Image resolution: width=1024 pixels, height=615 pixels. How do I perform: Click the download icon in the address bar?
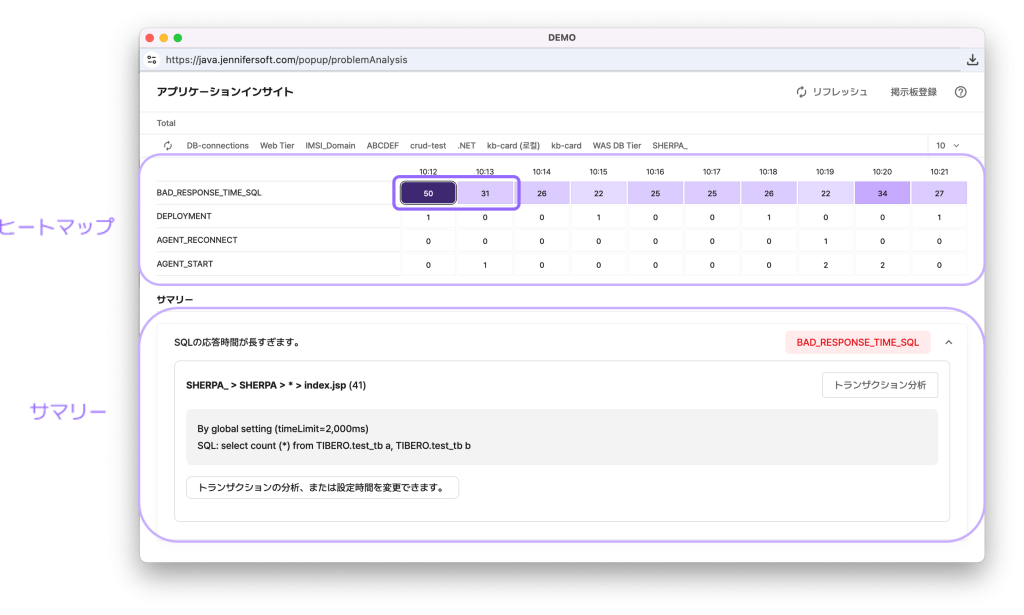(972, 60)
